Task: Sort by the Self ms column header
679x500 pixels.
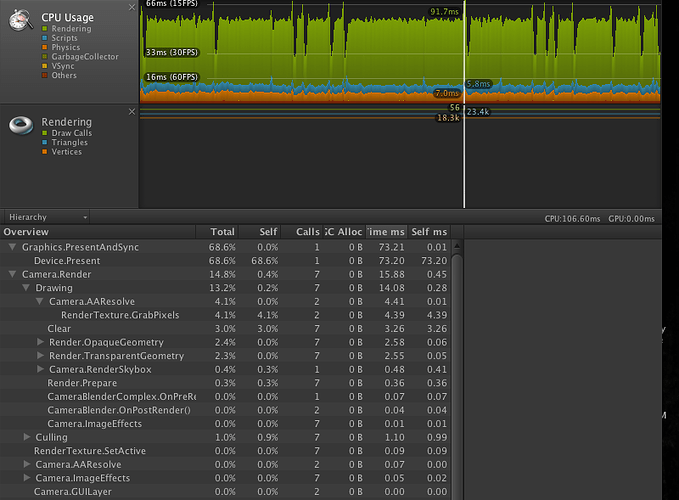Action: (x=429, y=232)
